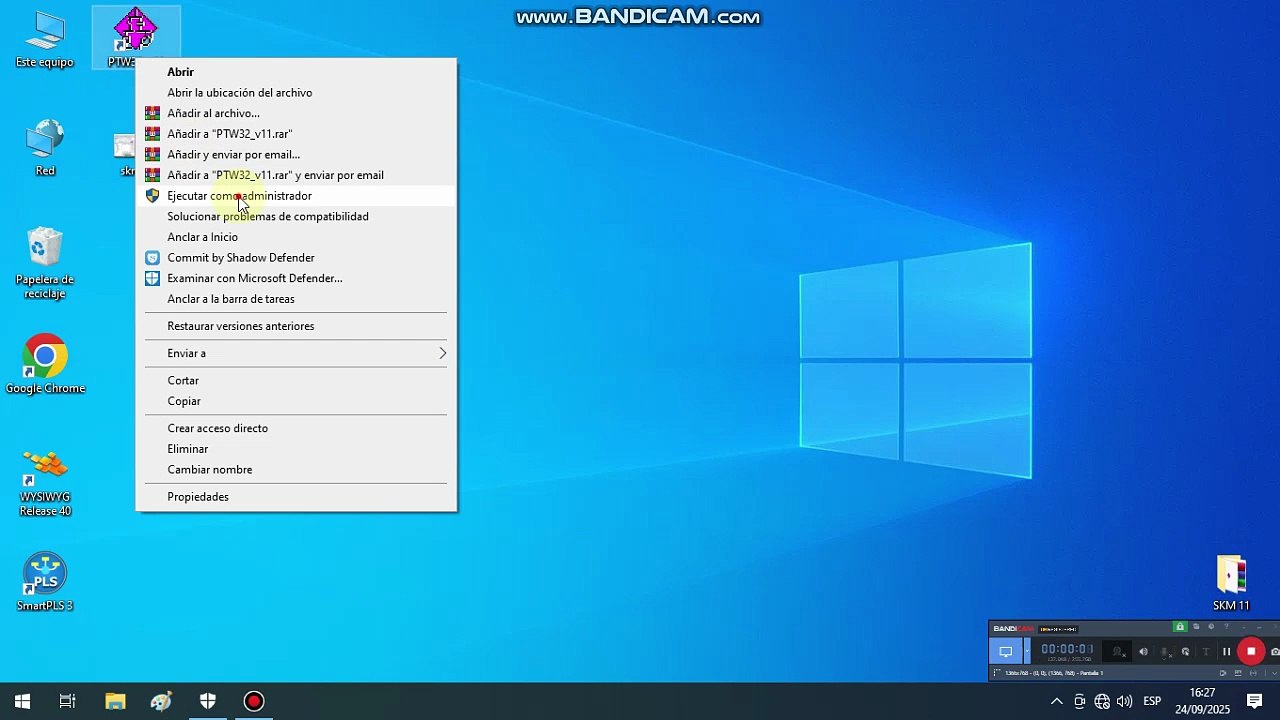The width and height of the screenshot is (1280, 720).
Task: Toggle Bandicam webcam overlay icon
Action: click(x=1117, y=652)
